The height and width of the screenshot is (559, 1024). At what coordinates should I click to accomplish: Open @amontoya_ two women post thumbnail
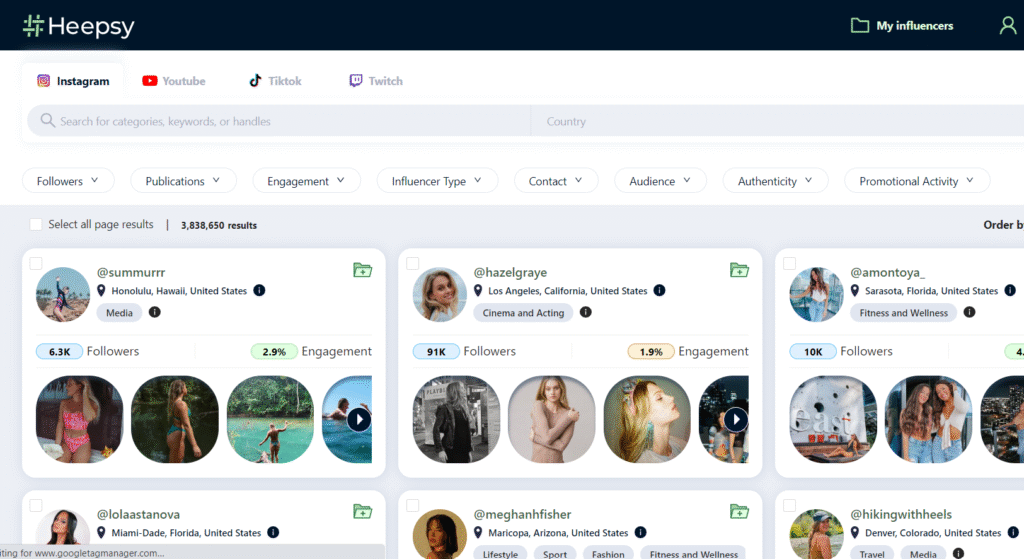(928, 419)
